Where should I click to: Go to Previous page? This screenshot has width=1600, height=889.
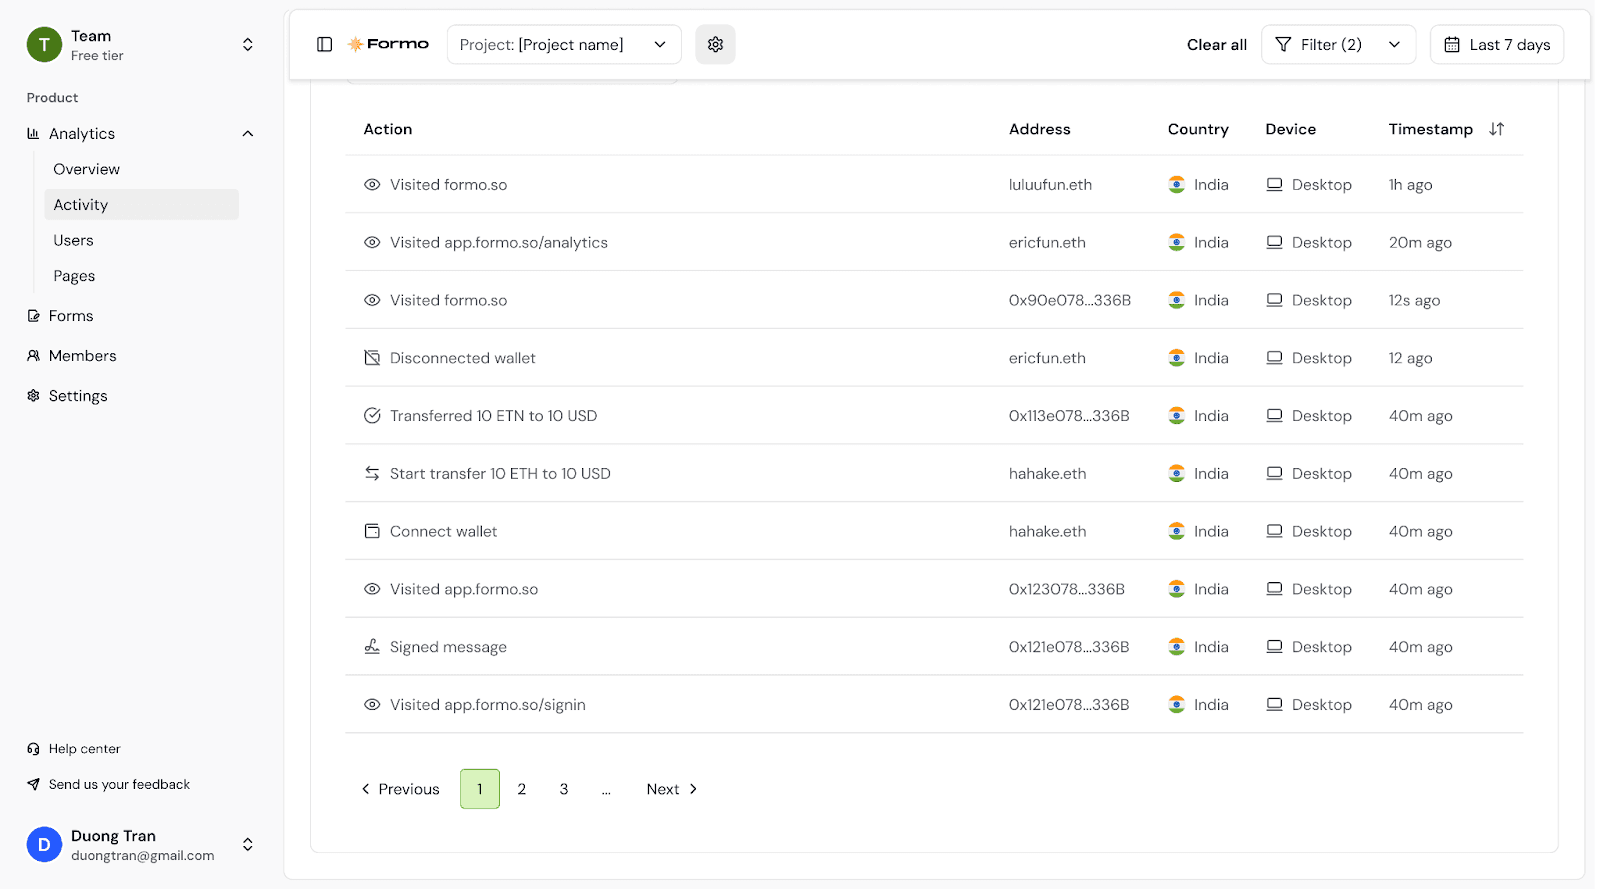click(x=400, y=789)
